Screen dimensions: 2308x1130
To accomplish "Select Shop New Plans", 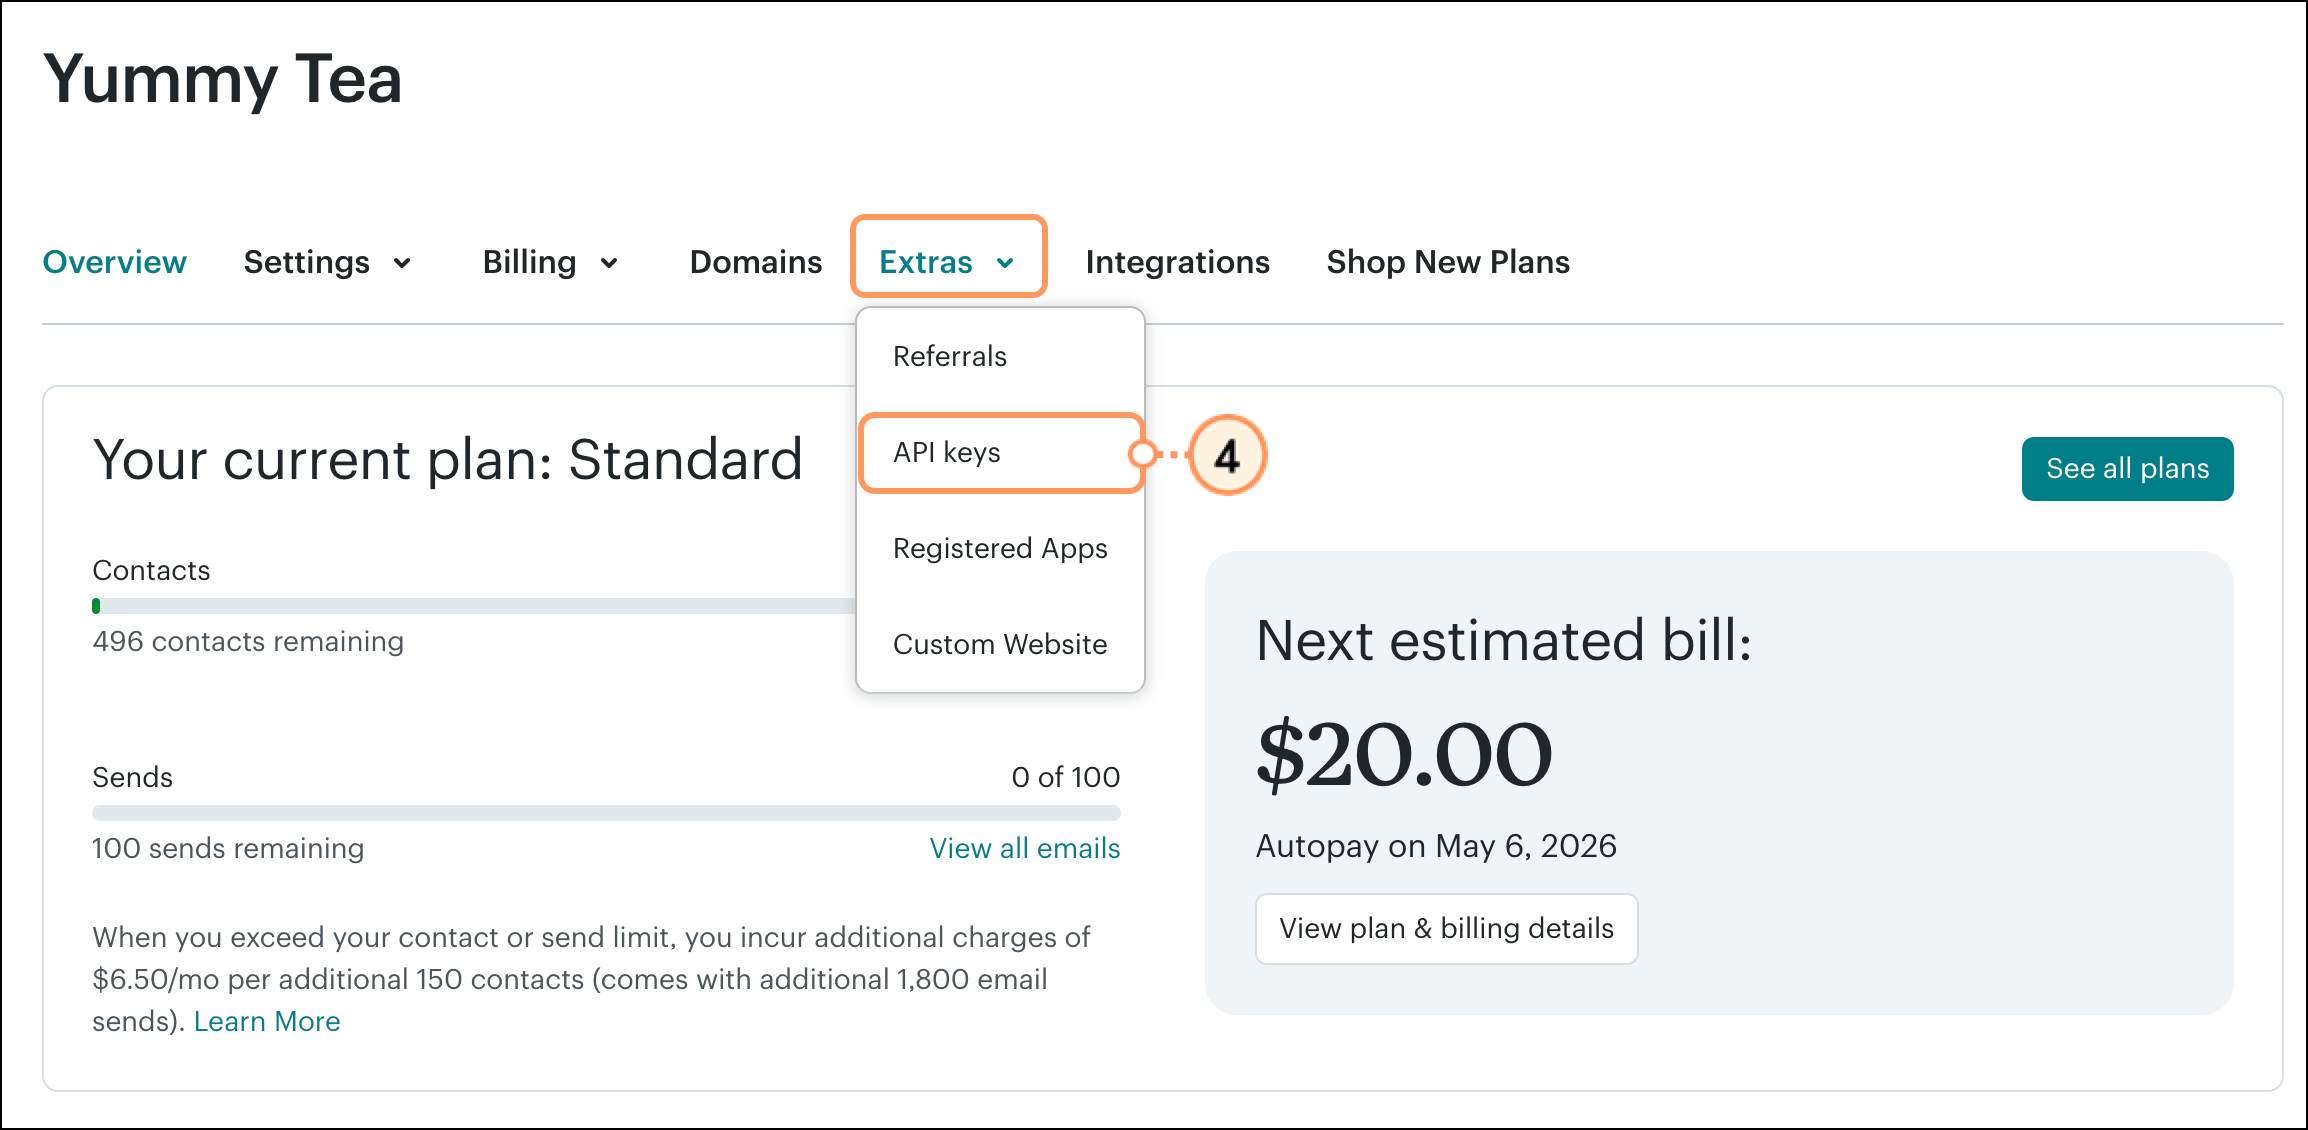I will coord(1447,262).
